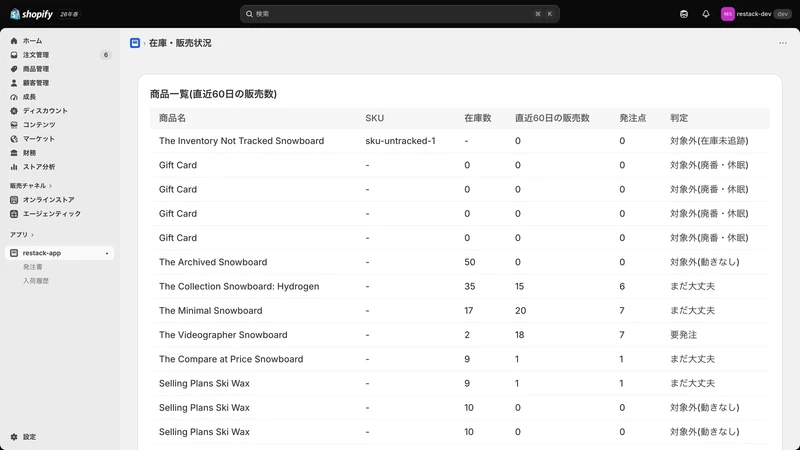Image resolution: width=800 pixels, height=450 pixels.
Task: Click the 判定 column header
Action: [679, 118]
